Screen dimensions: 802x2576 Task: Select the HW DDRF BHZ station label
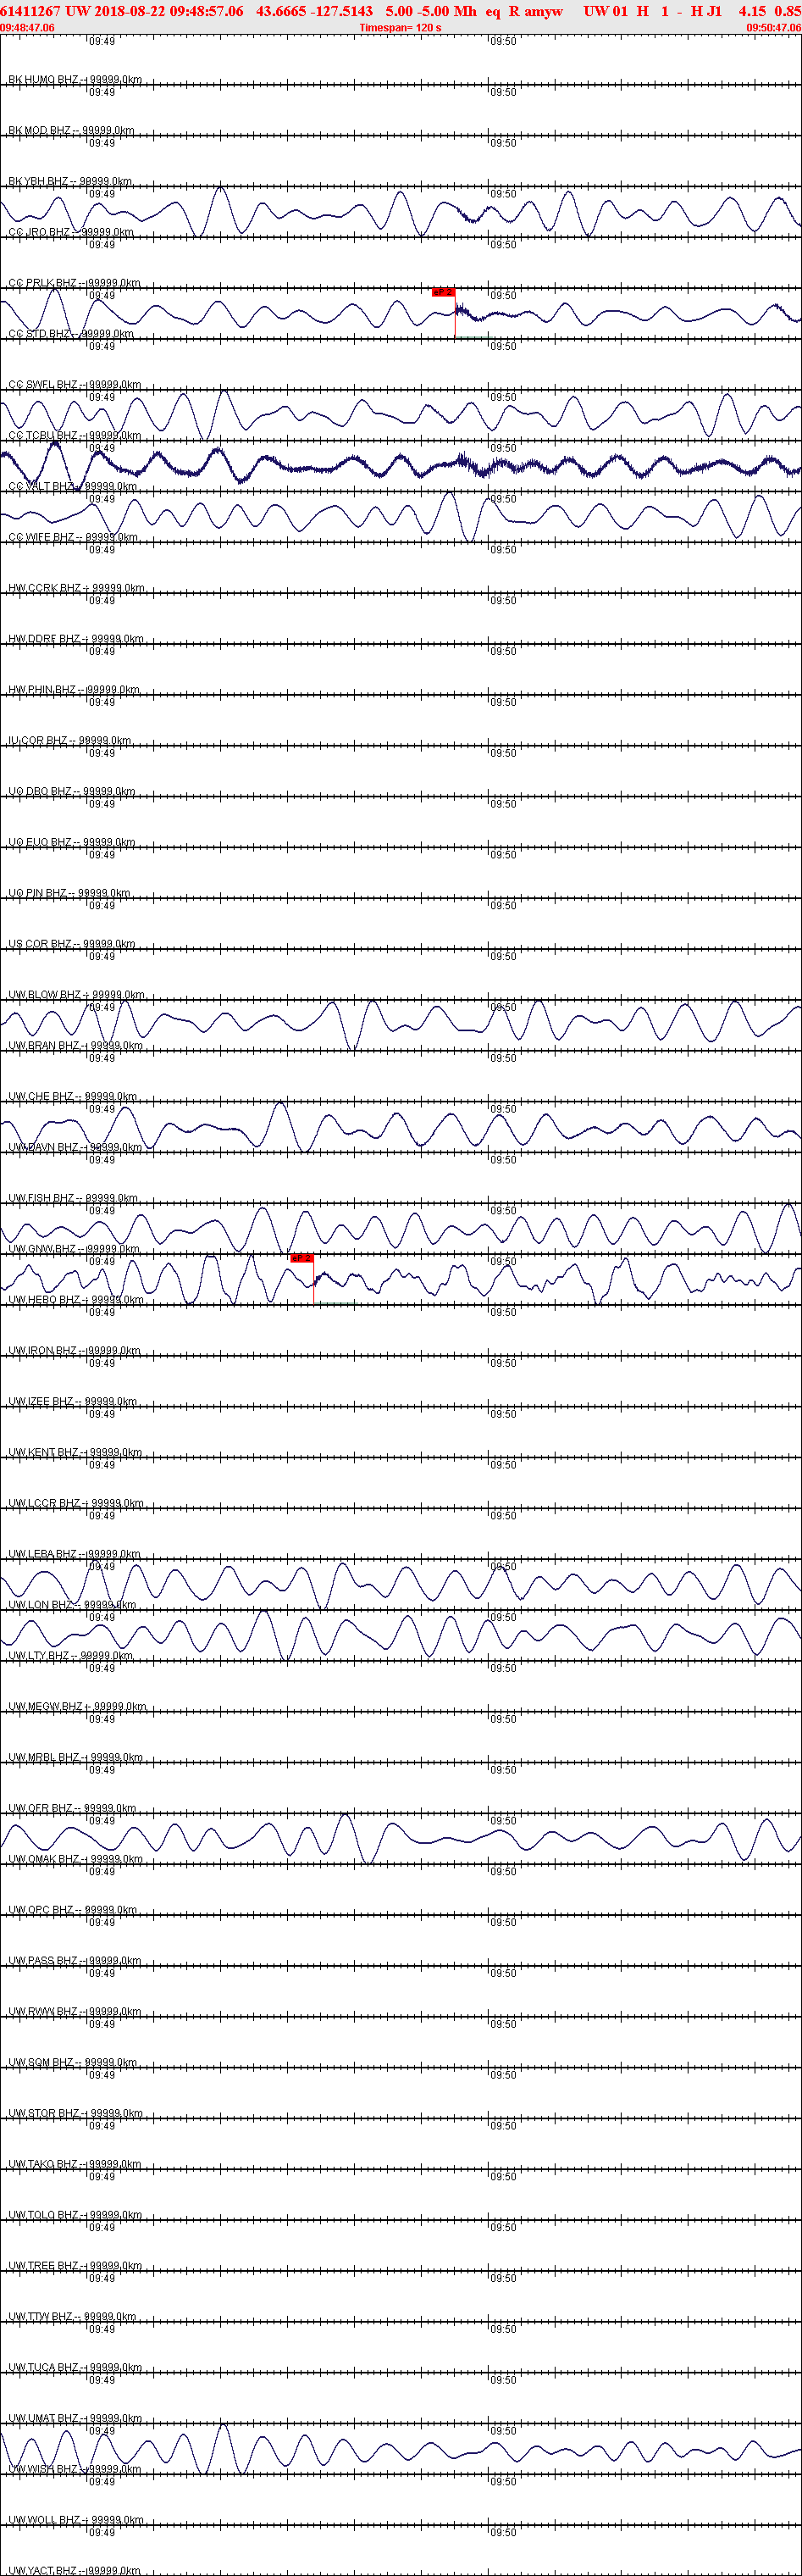[76, 639]
